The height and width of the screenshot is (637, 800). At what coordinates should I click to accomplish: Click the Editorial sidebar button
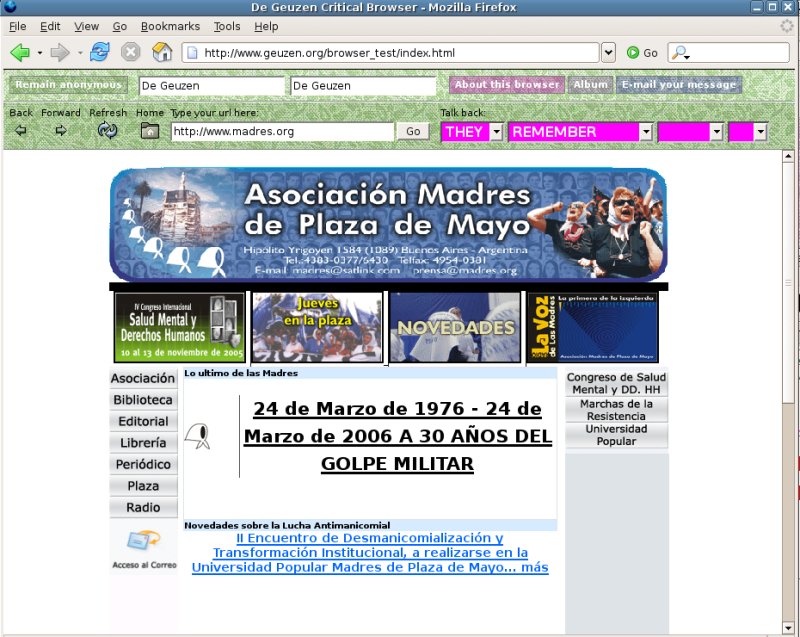click(x=143, y=421)
